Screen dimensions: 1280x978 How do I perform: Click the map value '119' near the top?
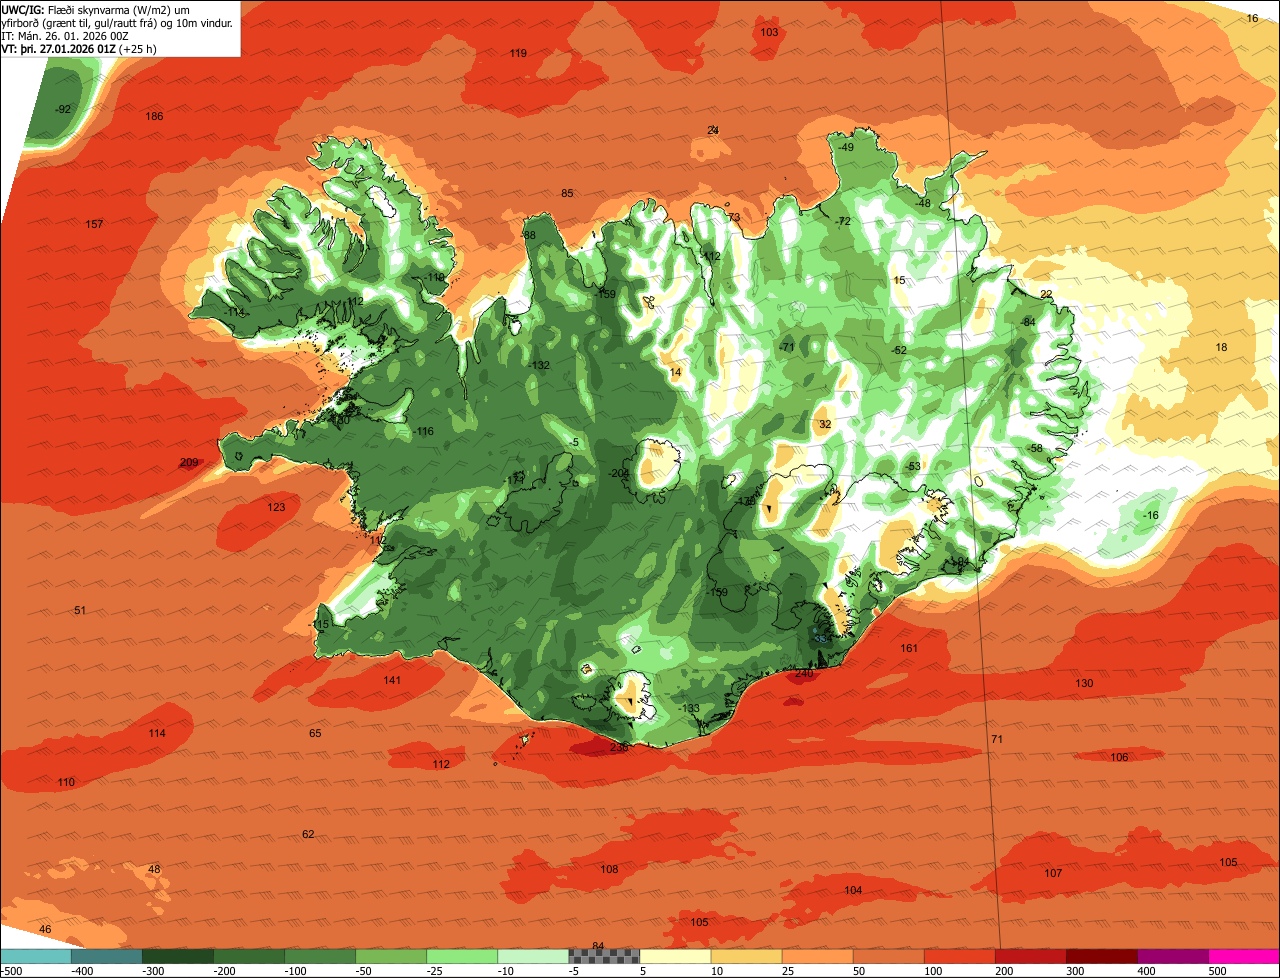[518, 53]
